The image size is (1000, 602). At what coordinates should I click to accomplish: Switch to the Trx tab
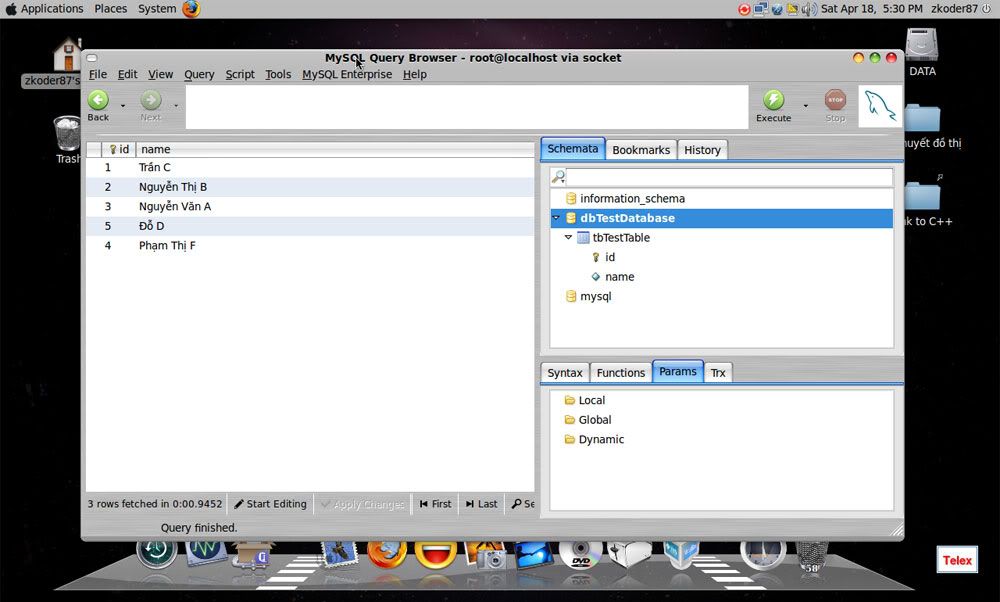coord(718,372)
